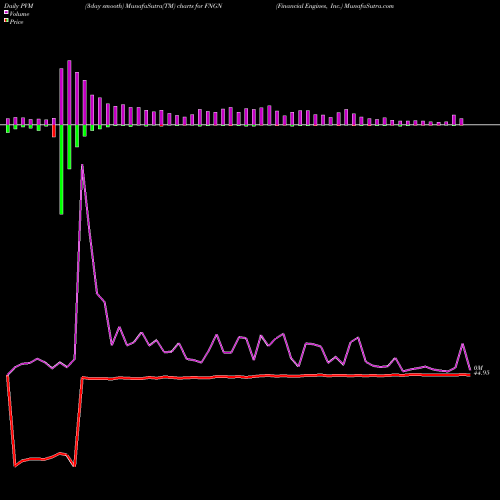
Task: Click the 'Price' legend label
Action: pyautogui.click(x=16, y=22)
